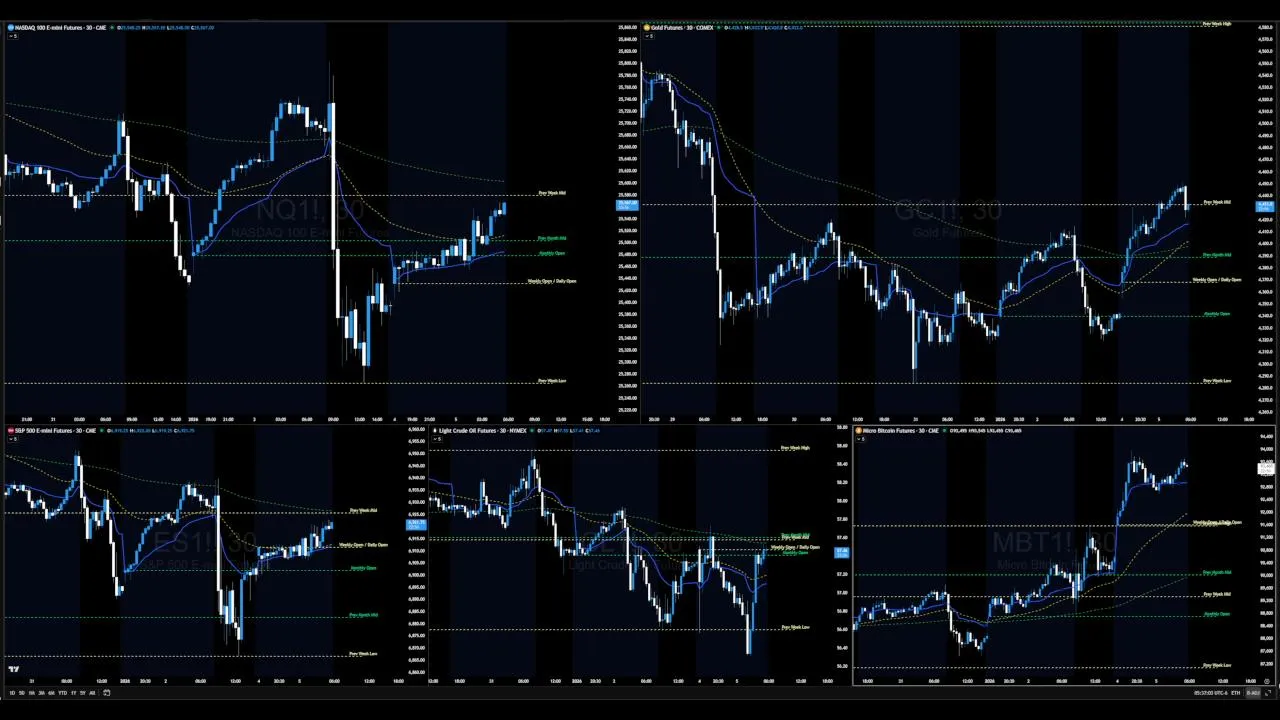Expand the NASDAQ chart indicator legend arrow
This screenshot has height=720, width=1280.
13,36
